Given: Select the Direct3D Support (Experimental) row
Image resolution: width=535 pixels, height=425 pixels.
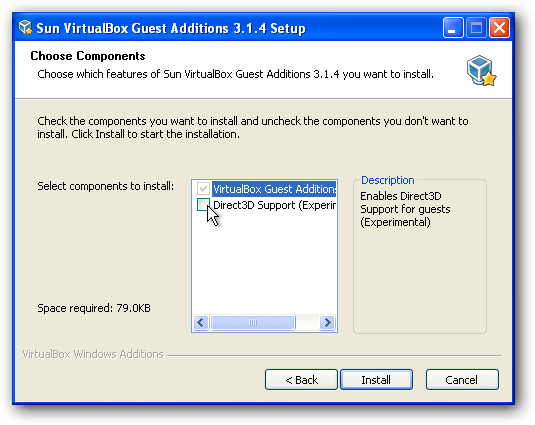Looking at the screenshot, I should pyautogui.click(x=274, y=205).
